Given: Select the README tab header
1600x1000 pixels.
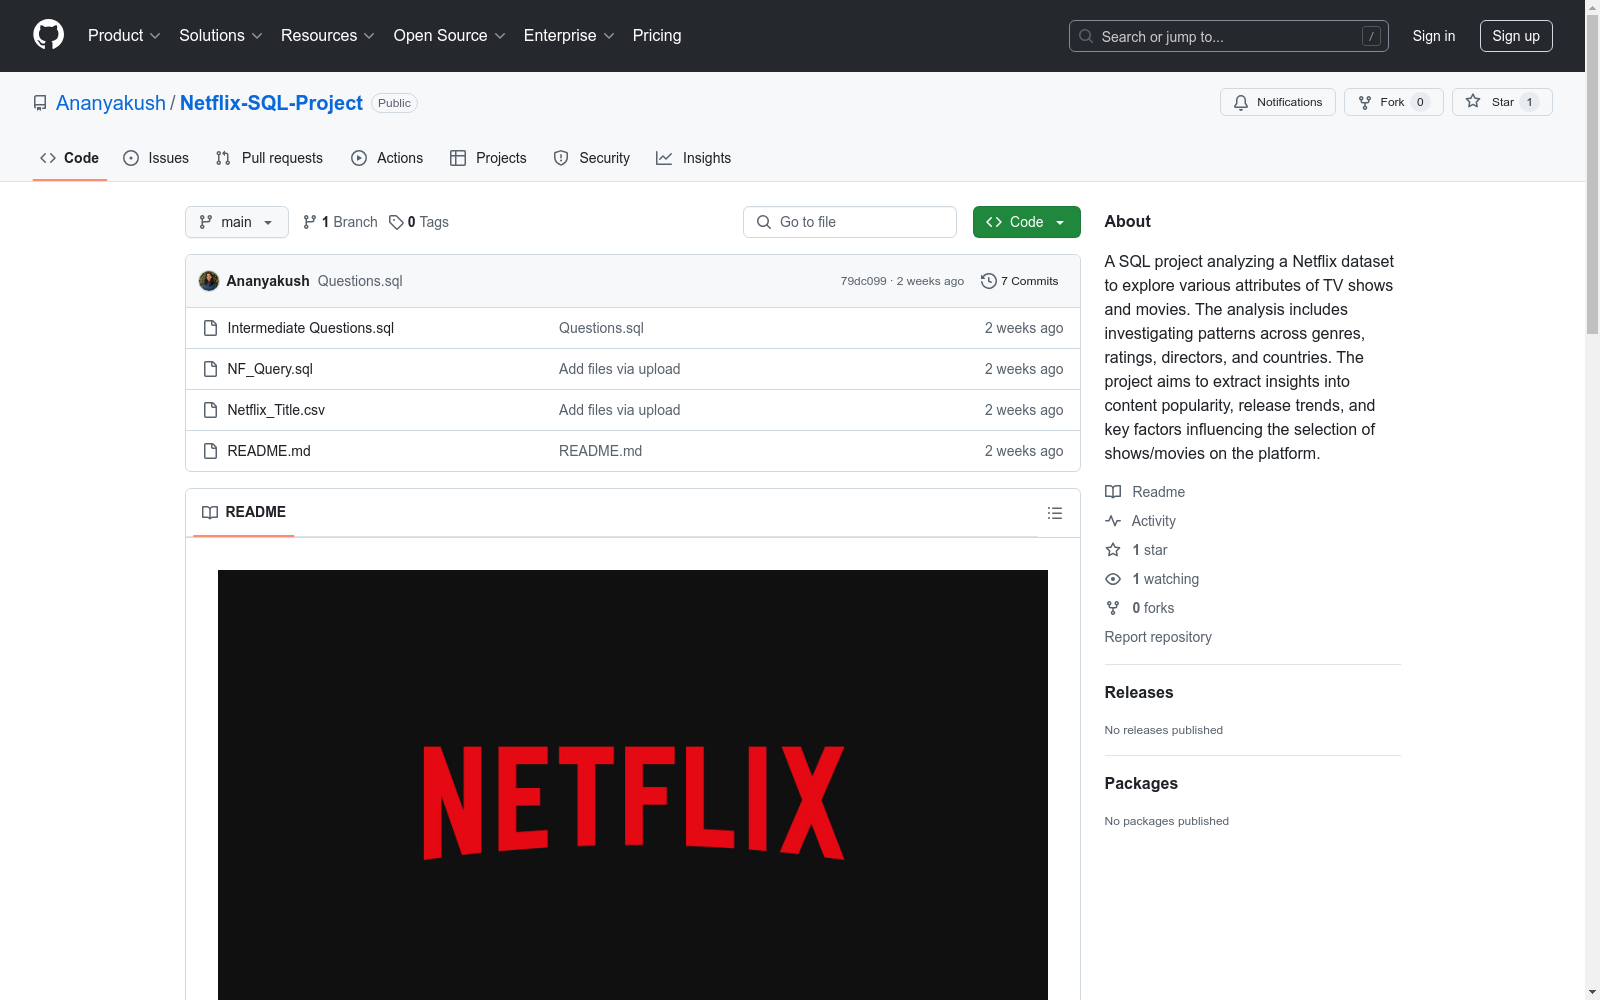Looking at the screenshot, I should point(244,512).
